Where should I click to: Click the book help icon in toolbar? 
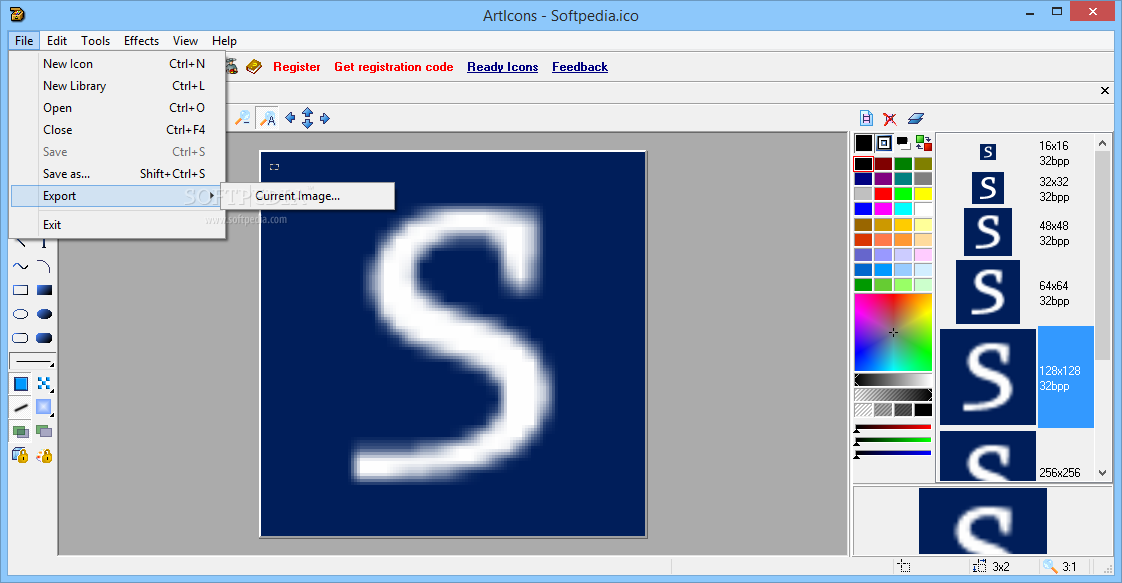pyautogui.click(x=254, y=67)
